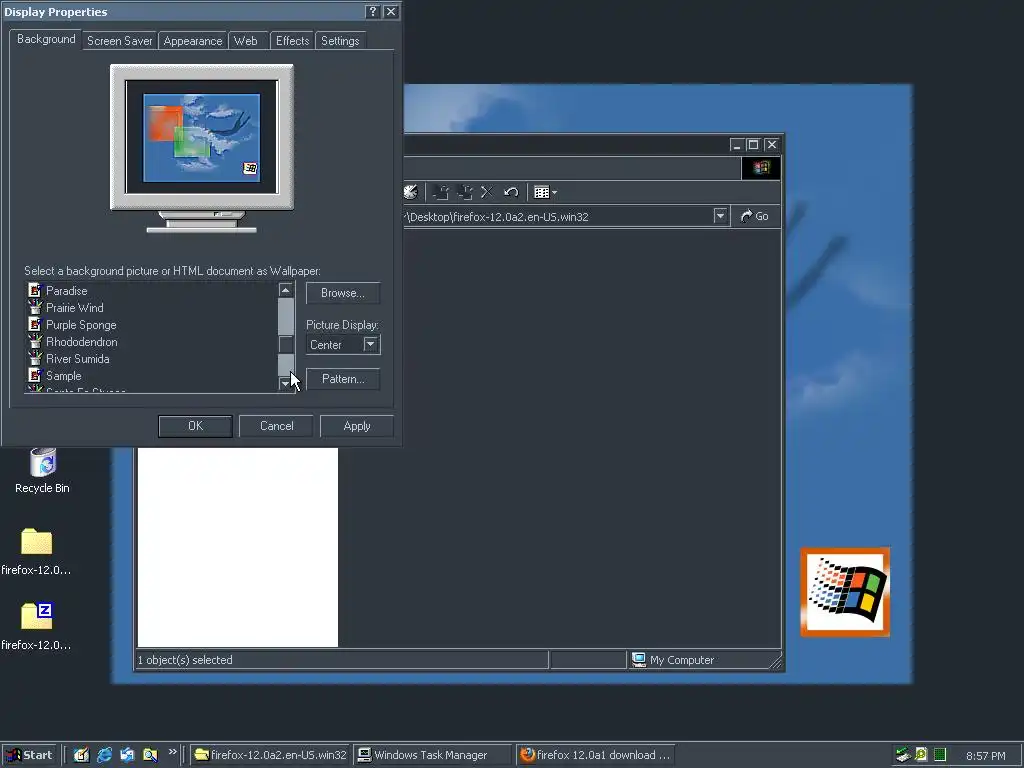1024x768 pixels.
Task: Click the first system tray icon
Action: pyautogui.click(x=903, y=755)
